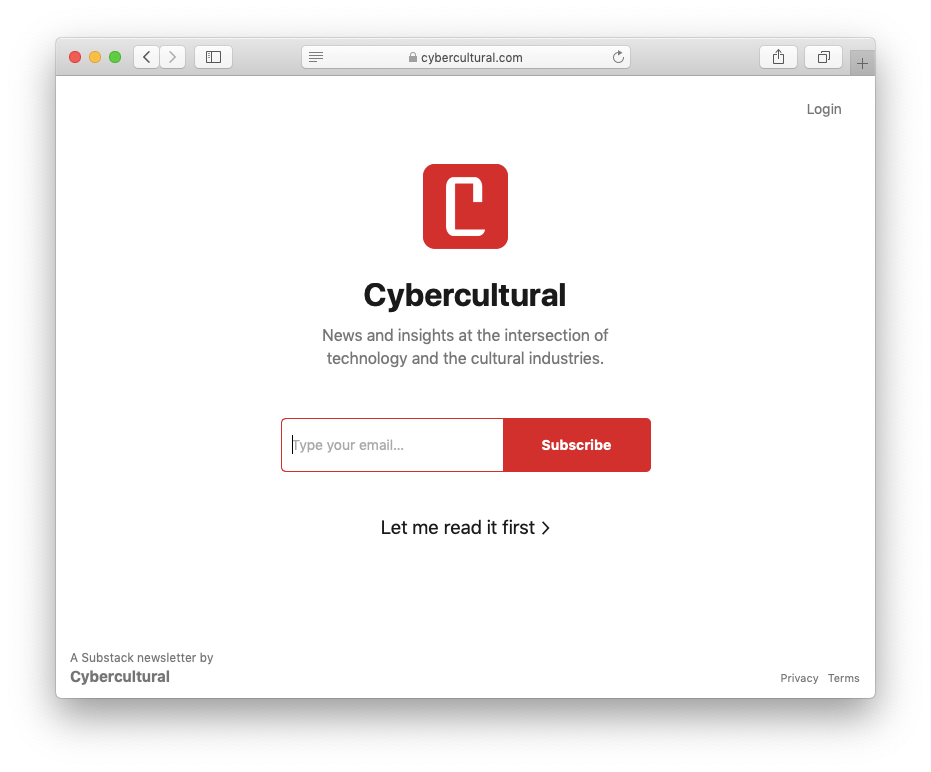Image resolution: width=931 pixels, height=772 pixels.
Task: Show all tabs overview icon
Action: click(824, 57)
